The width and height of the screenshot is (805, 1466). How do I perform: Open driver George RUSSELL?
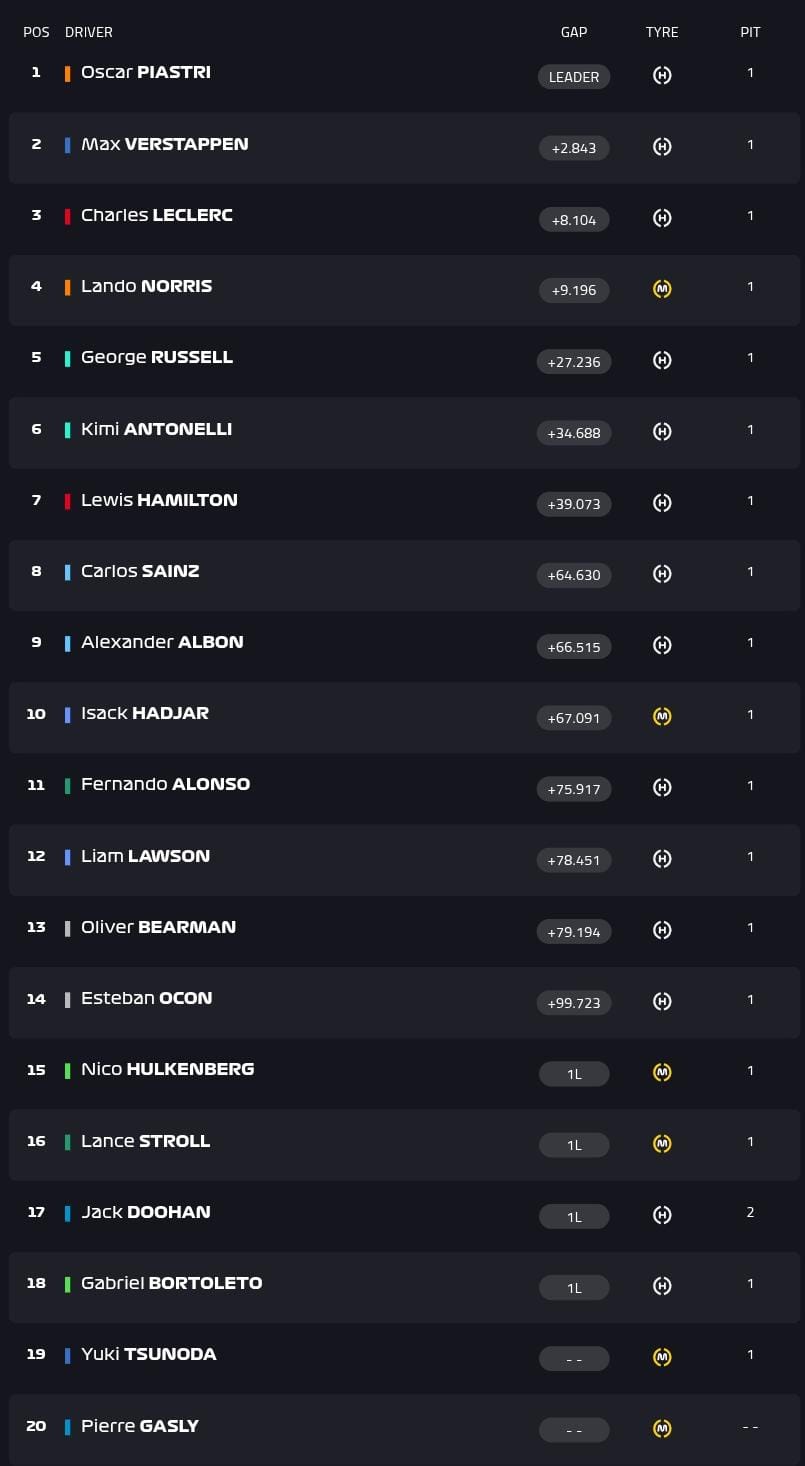click(x=157, y=357)
